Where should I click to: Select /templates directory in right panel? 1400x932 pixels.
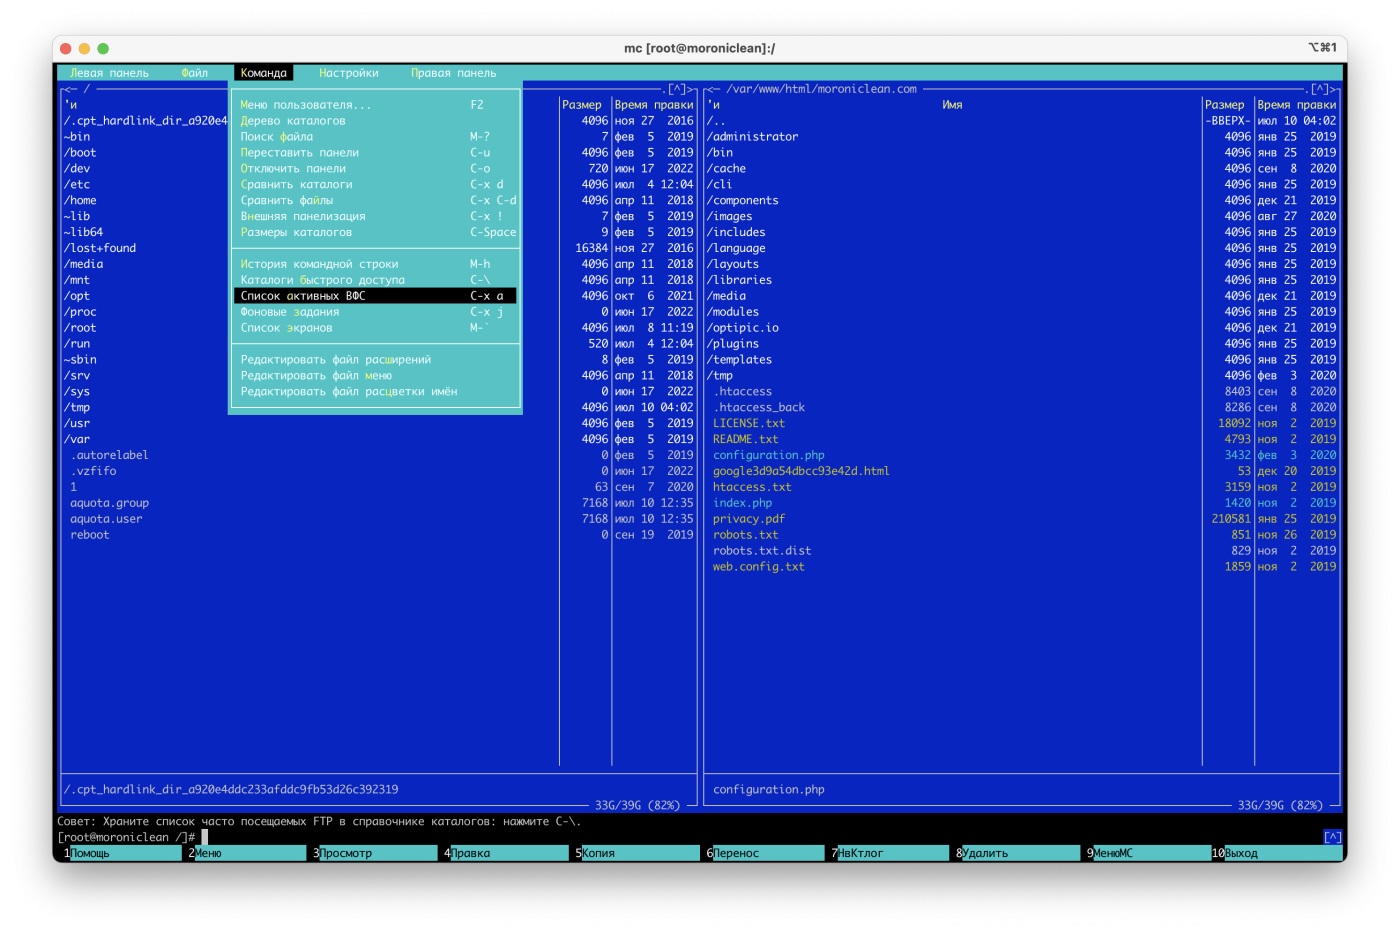pyautogui.click(x=1022, y=360)
